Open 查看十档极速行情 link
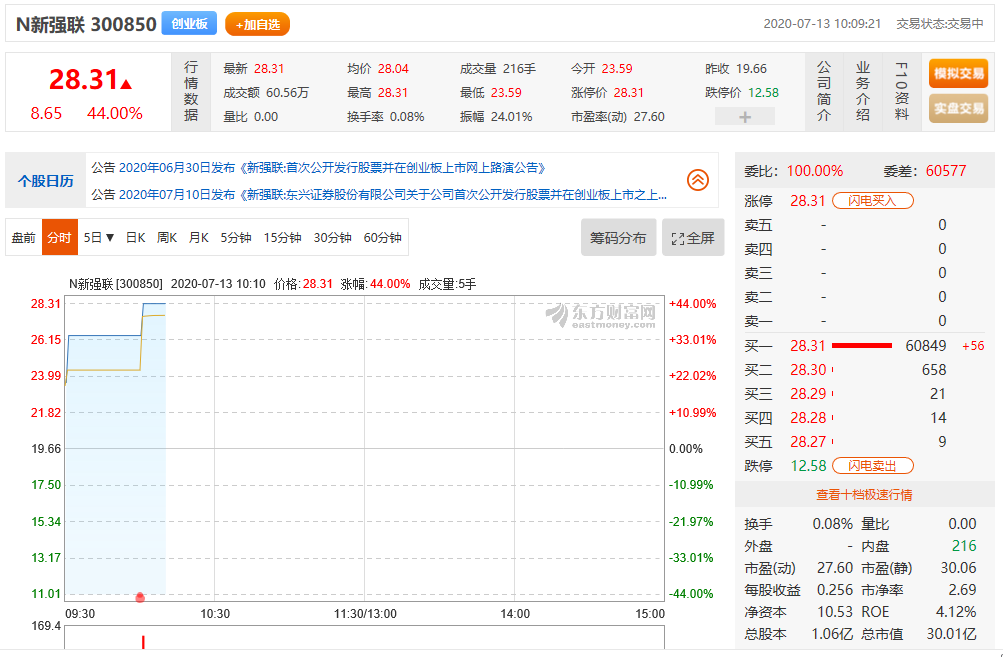 [x=864, y=495]
